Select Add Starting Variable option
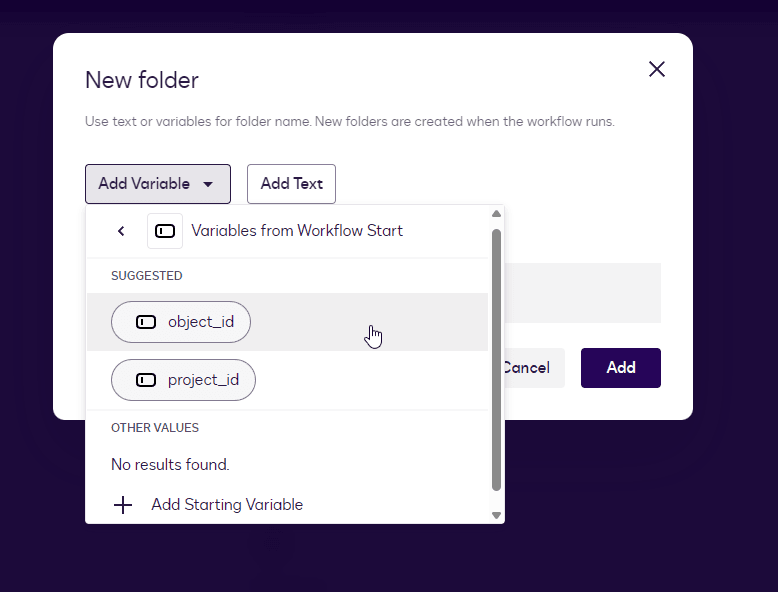778x592 pixels. (226, 505)
